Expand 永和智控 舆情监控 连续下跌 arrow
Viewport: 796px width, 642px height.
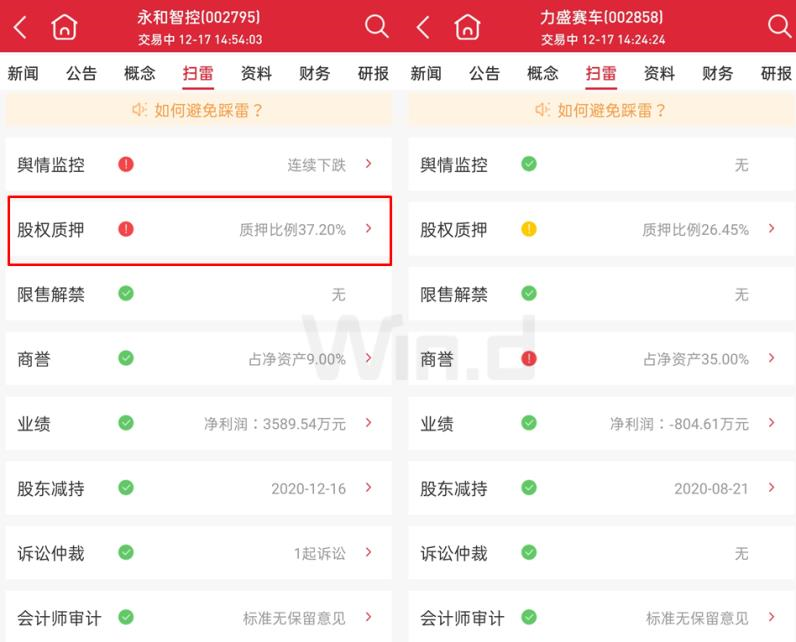click(x=369, y=163)
